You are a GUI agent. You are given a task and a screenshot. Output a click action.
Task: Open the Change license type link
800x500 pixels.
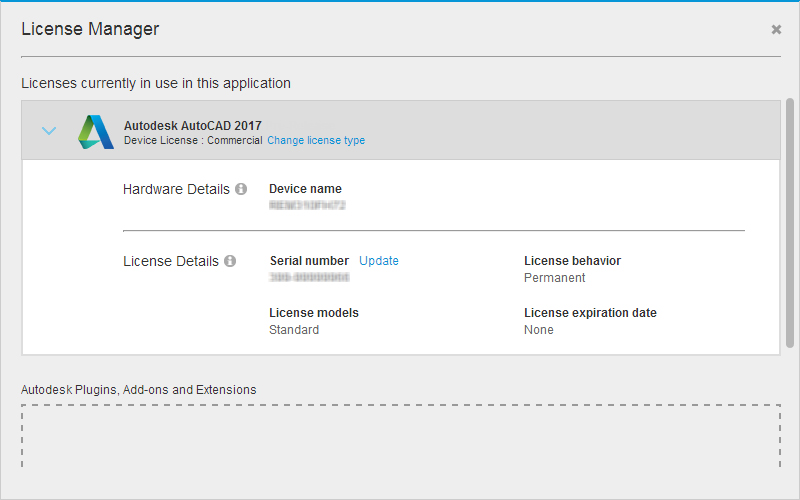click(316, 140)
